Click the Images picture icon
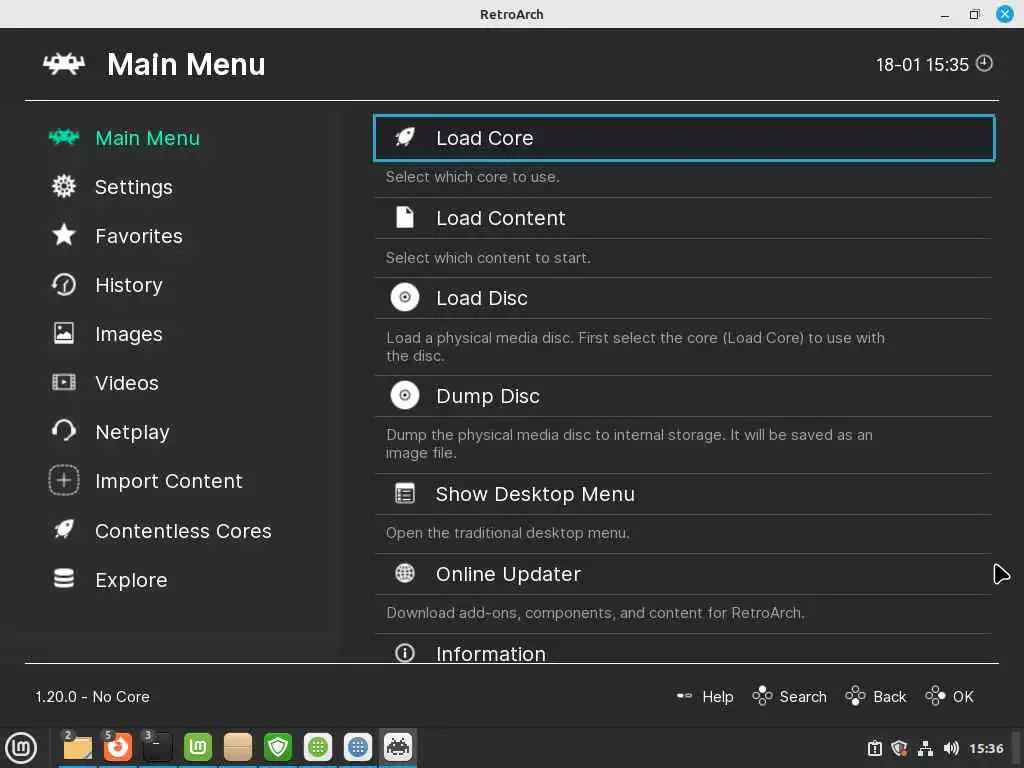Viewport: 1024px width, 768px height. click(64, 334)
